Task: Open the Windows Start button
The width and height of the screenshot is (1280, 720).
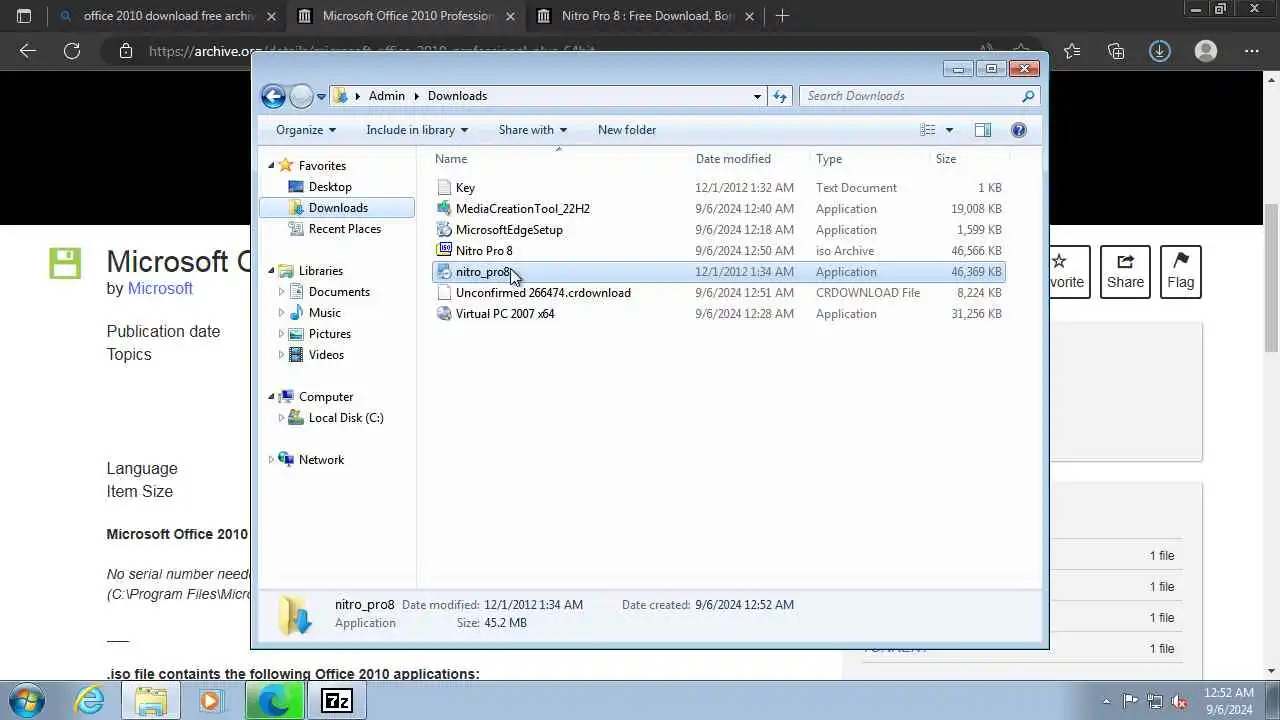Action: pyautogui.click(x=27, y=701)
